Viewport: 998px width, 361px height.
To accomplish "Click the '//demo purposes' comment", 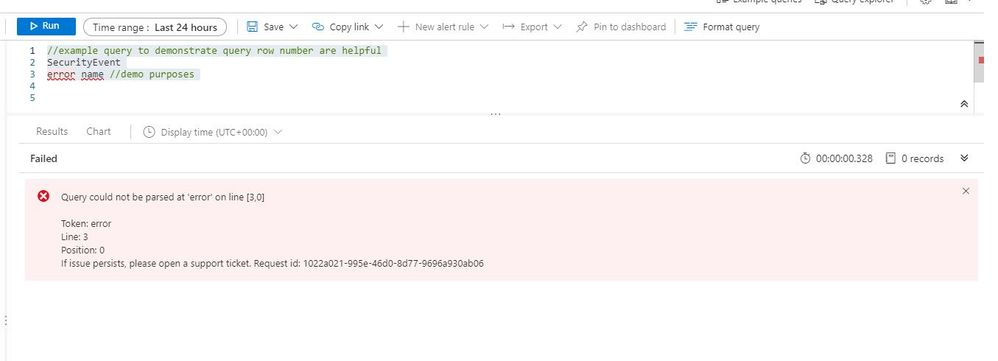I will pos(152,74).
